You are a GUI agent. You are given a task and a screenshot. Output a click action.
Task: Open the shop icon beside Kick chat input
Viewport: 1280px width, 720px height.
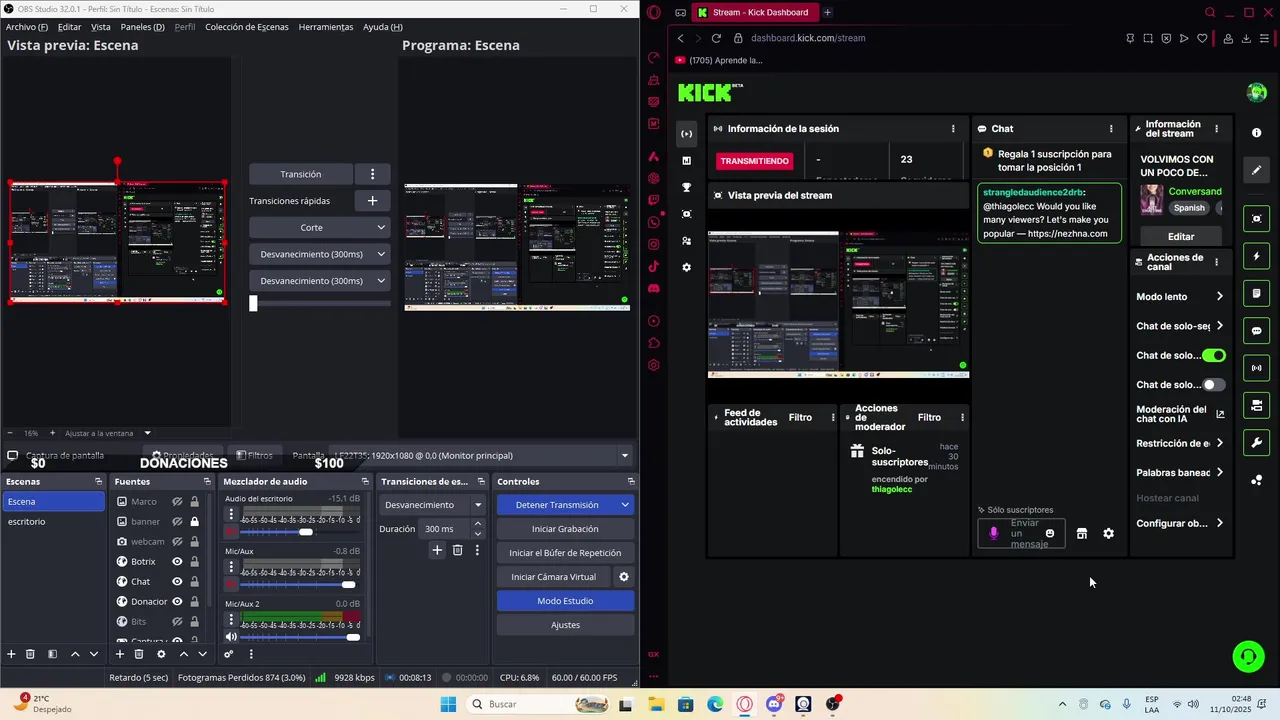tap(1081, 534)
